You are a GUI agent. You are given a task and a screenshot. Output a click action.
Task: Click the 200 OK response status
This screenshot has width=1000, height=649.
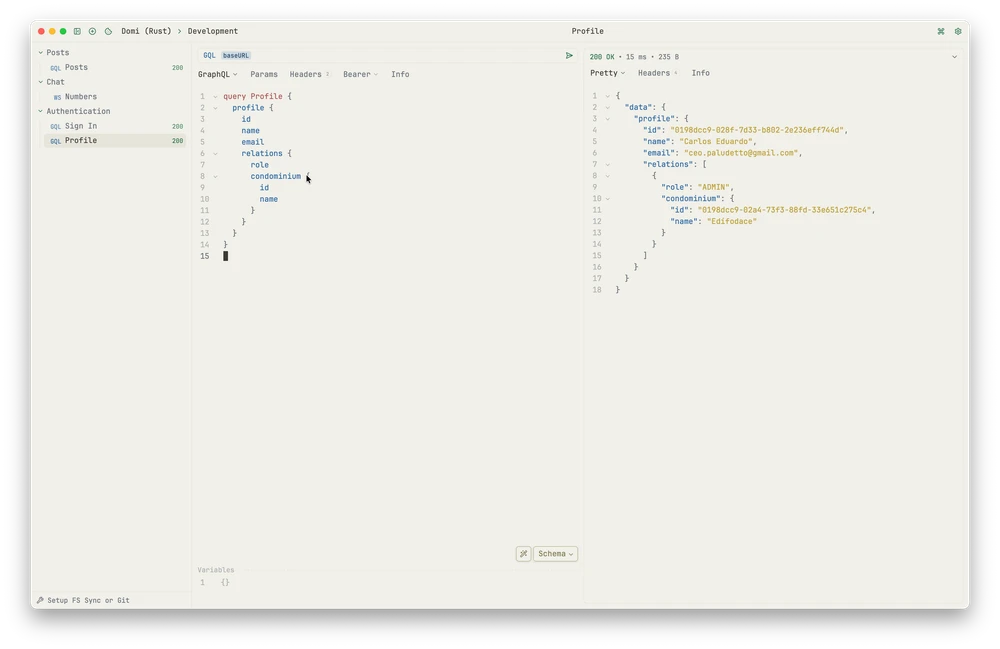click(x=602, y=57)
